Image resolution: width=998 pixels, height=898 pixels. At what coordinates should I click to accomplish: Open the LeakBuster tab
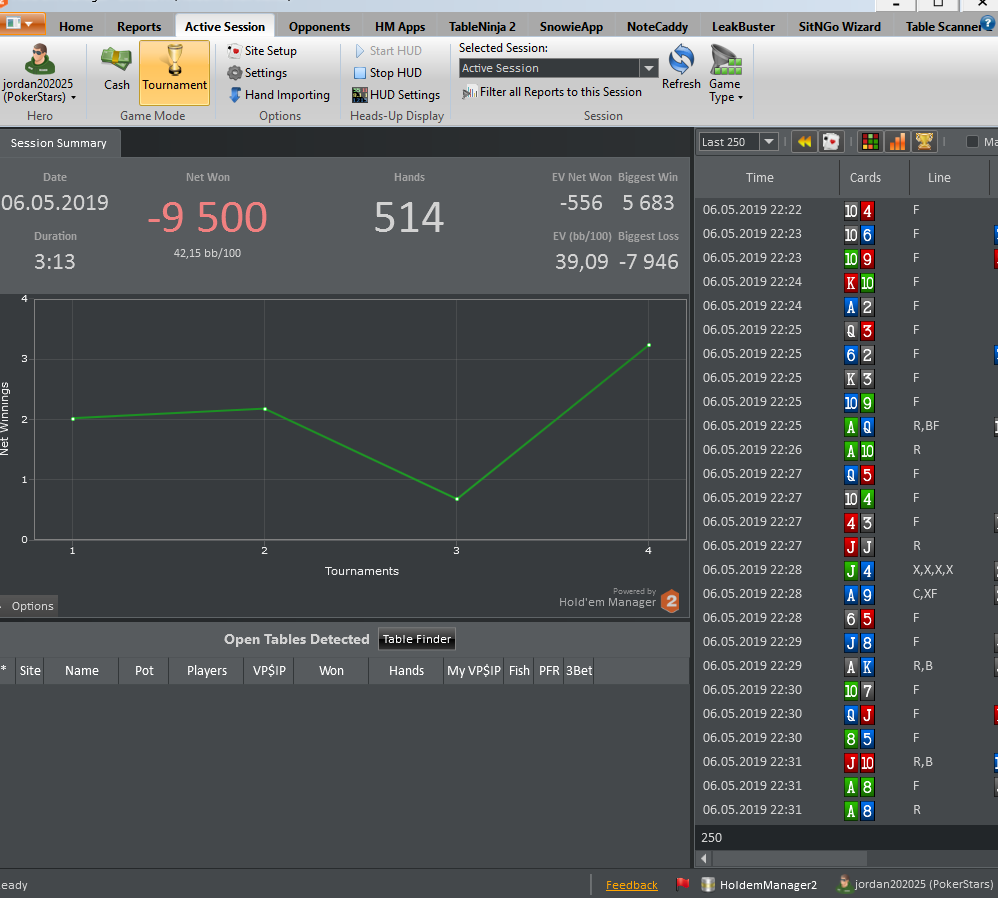pos(743,27)
